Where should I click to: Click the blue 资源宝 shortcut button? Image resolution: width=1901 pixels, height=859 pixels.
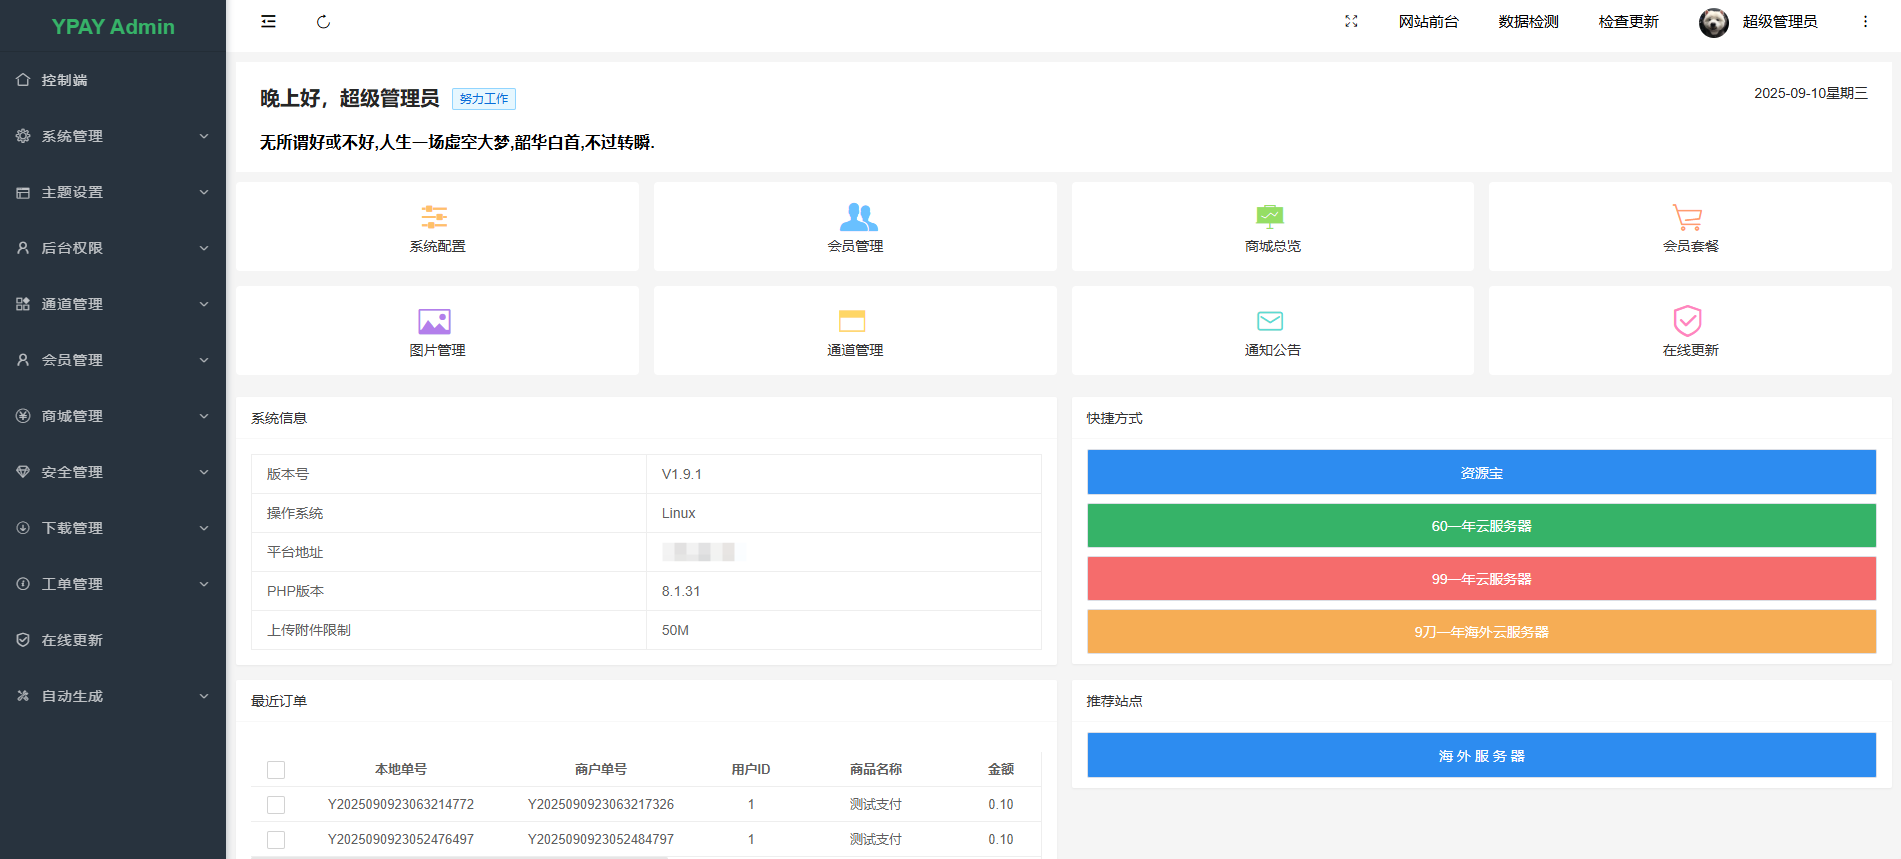tap(1481, 472)
